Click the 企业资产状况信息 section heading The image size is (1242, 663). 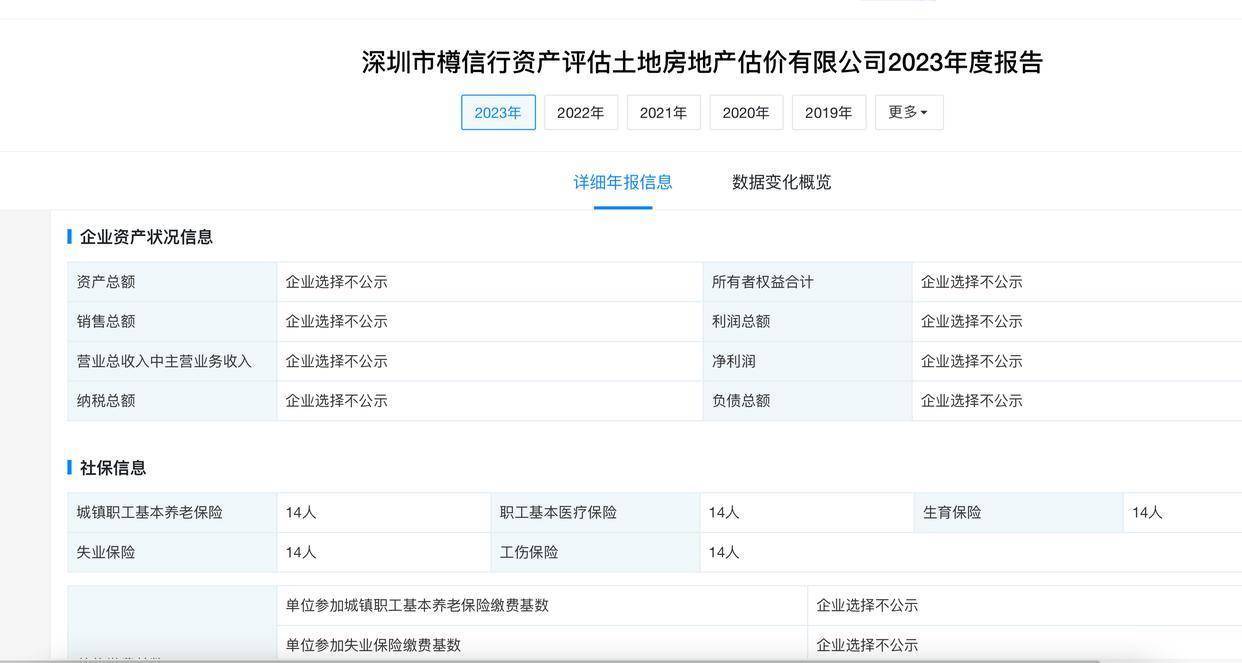146,237
